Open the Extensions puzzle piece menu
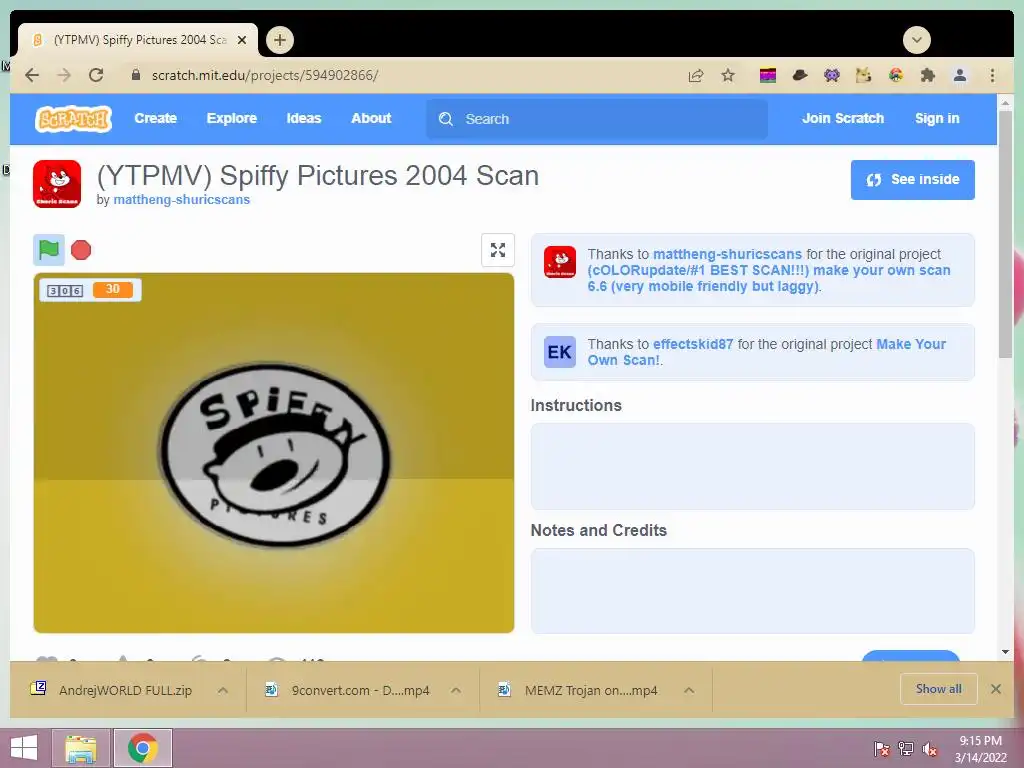Screen dimensions: 1024x768 click(927, 76)
